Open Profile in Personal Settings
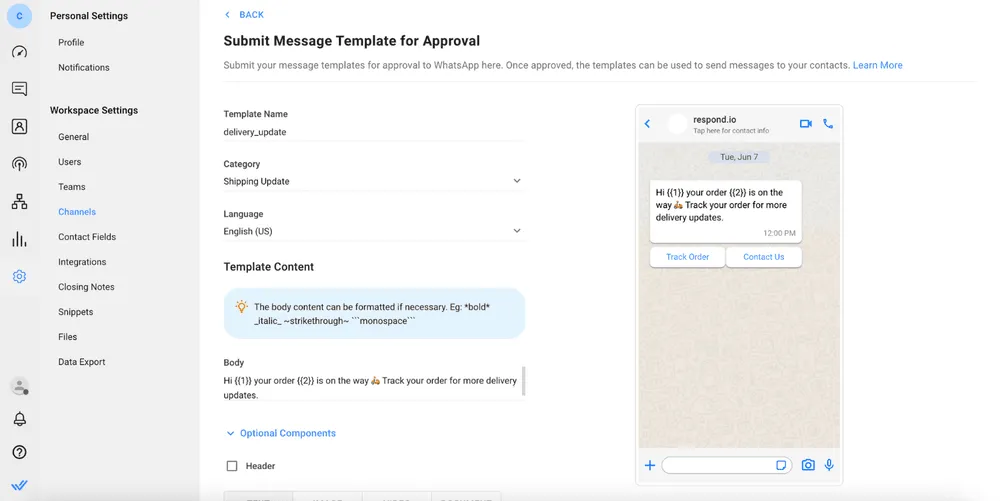 [x=71, y=42]
